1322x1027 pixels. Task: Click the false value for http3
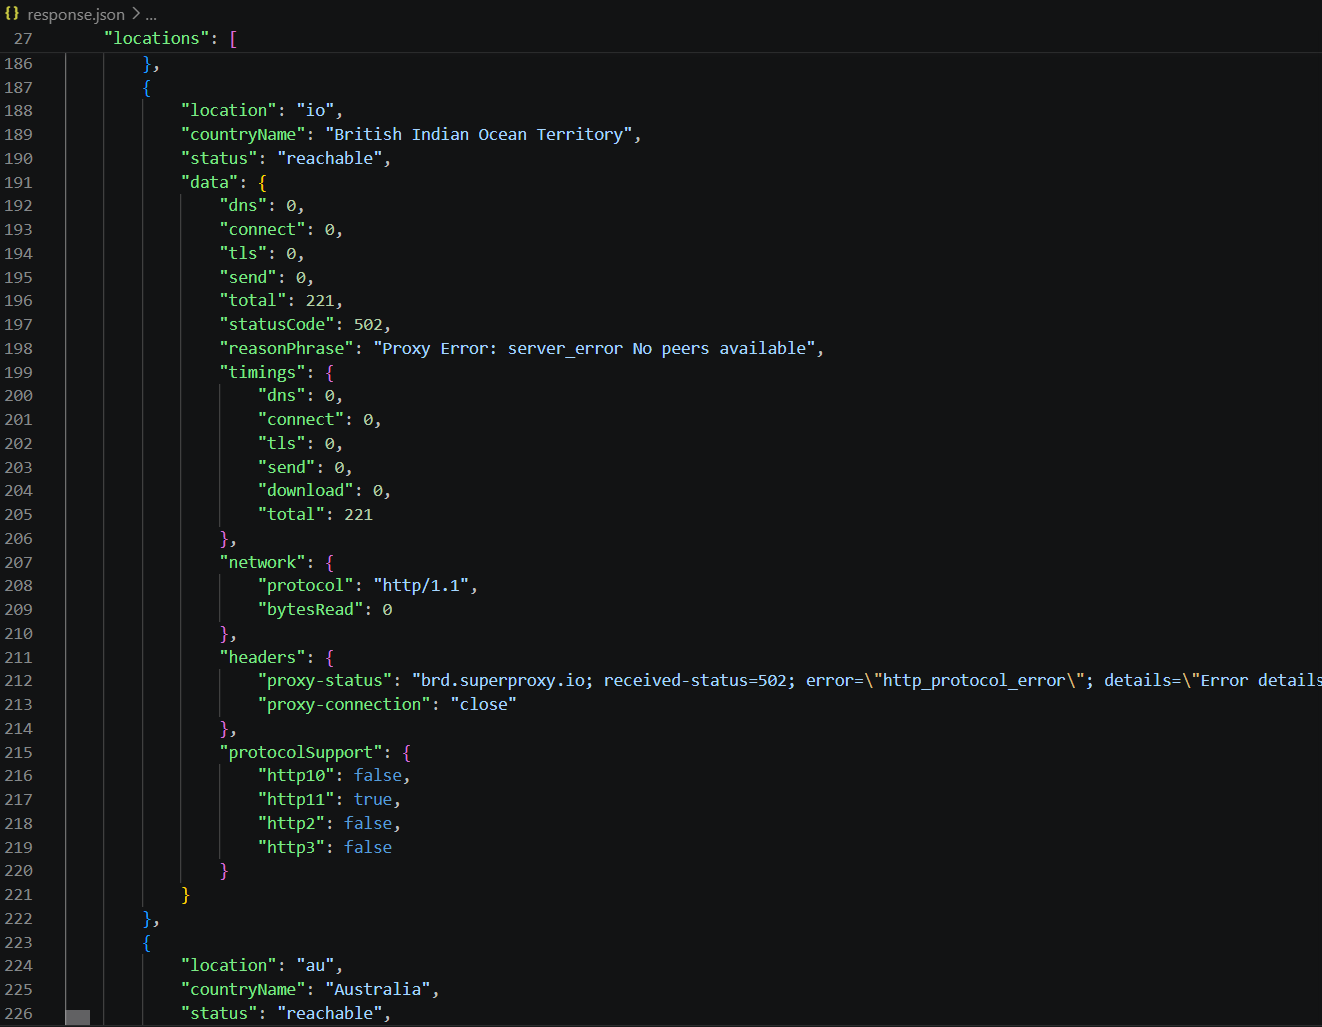368,848
